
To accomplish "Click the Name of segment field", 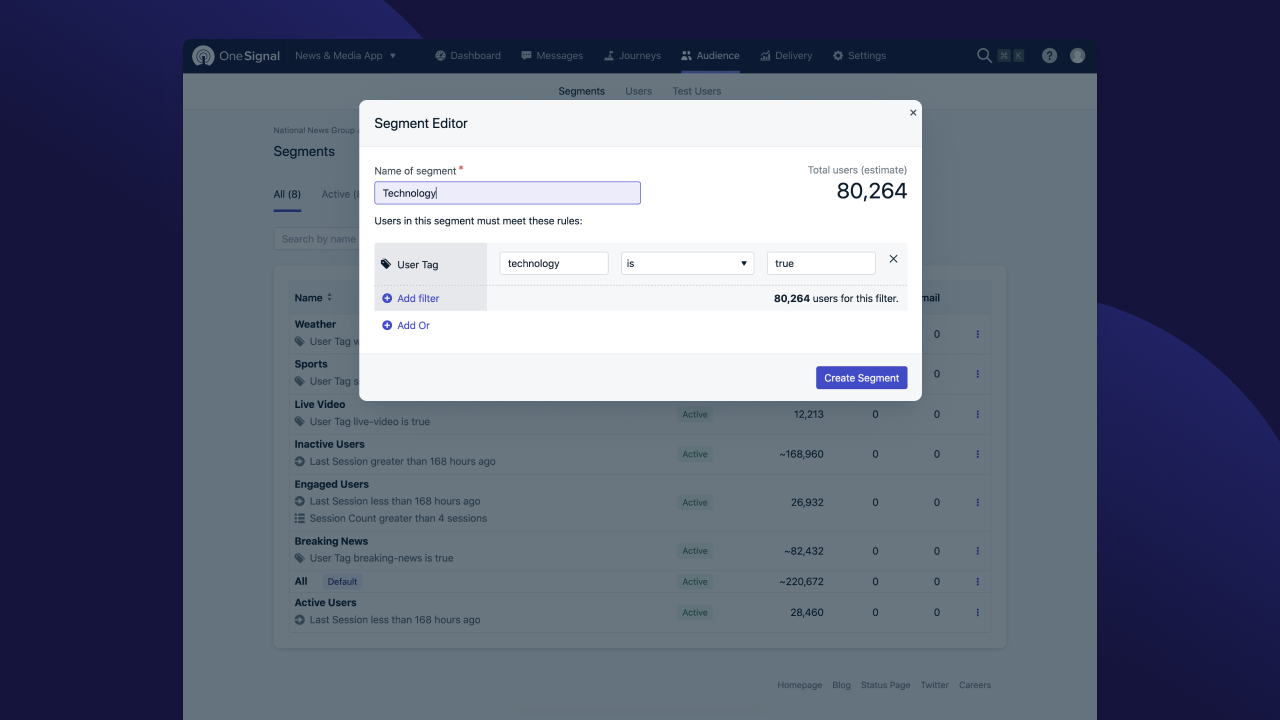I will [507, 193].
